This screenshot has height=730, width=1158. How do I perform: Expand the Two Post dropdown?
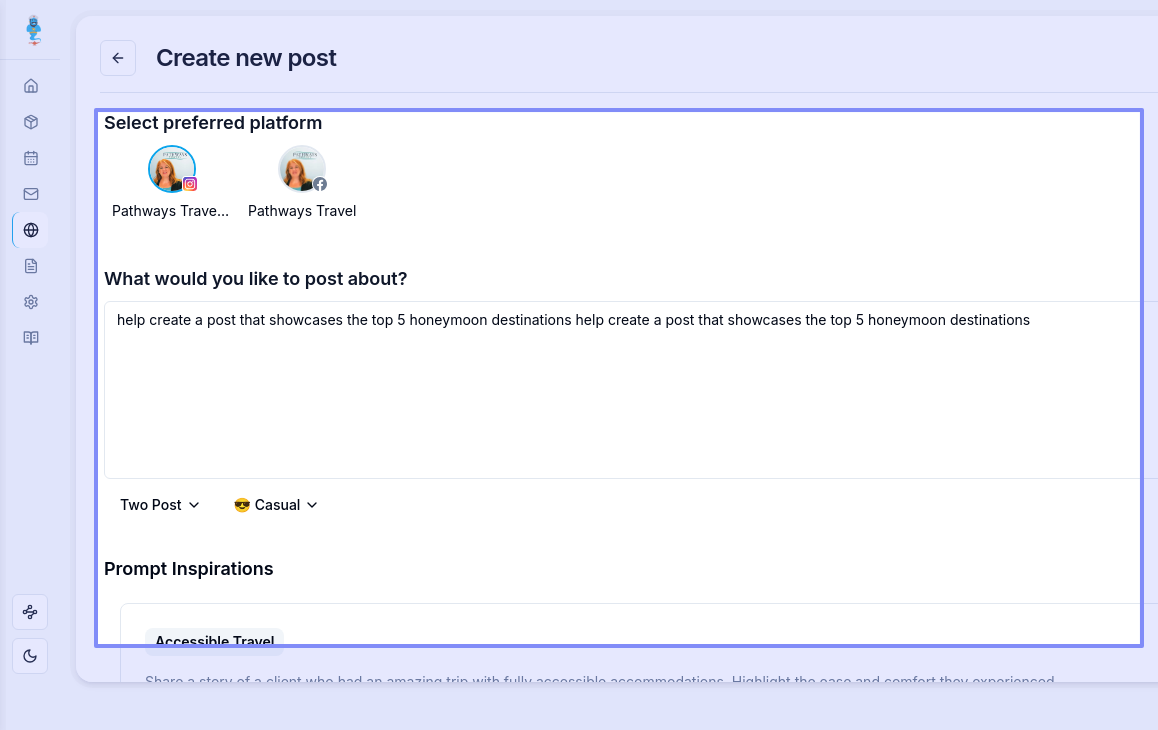point(160,505)
